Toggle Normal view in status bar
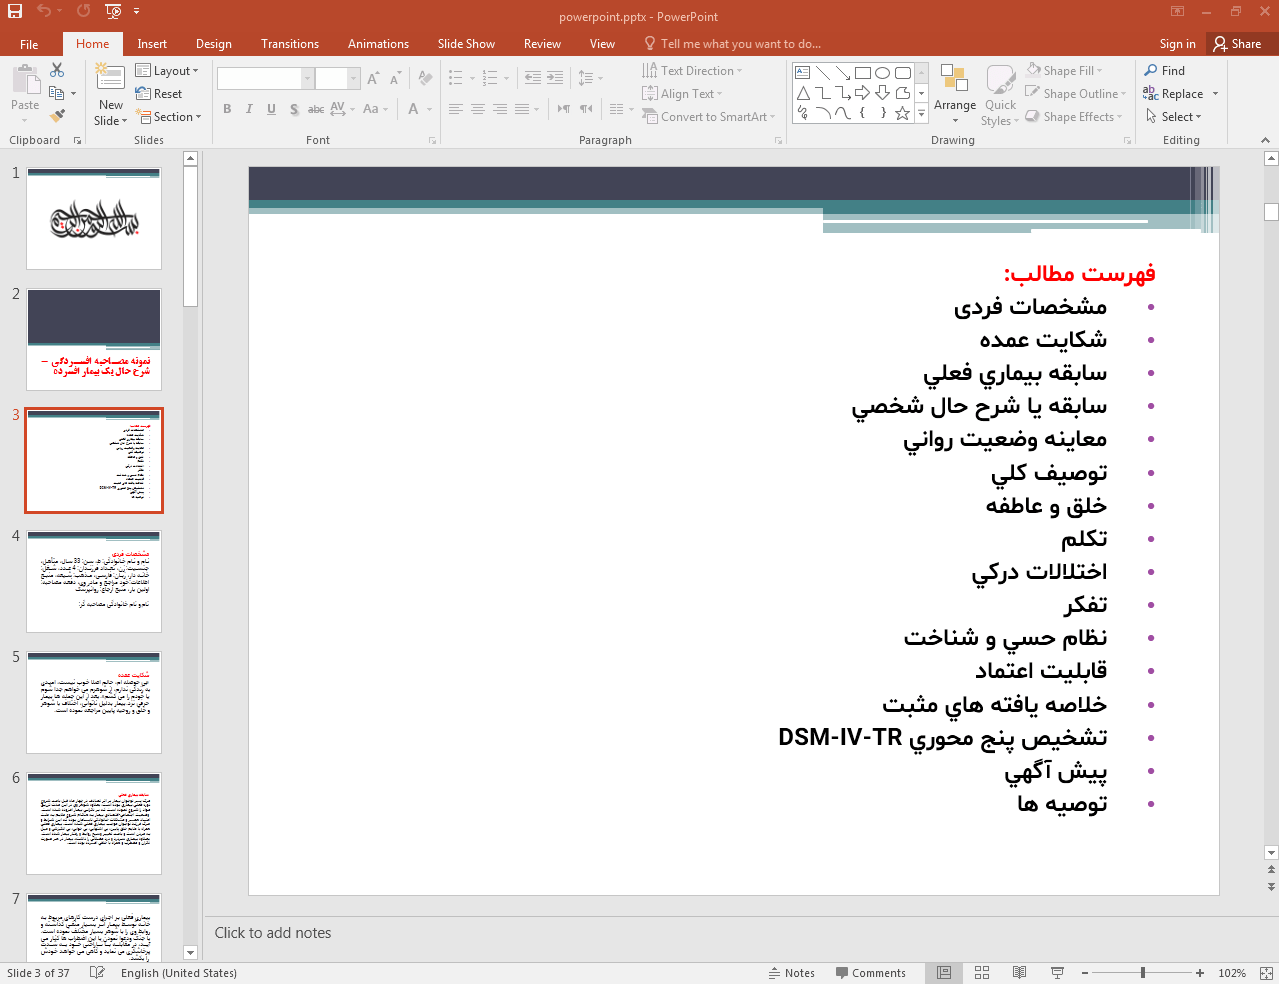The width and height of the screenshot is (1279, 984). [x=944, y=973]
